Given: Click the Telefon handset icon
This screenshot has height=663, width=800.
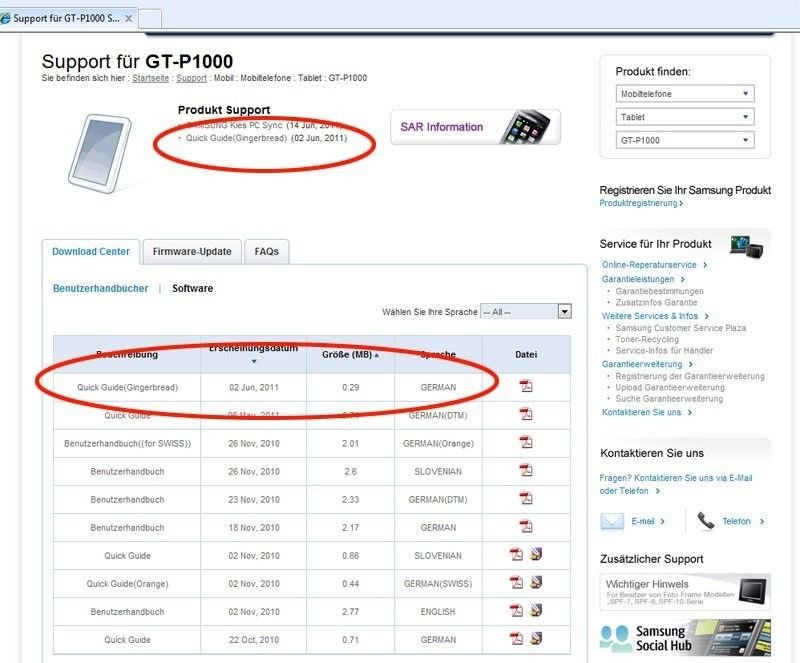Looking at the screenshot, I should [x=706, y=521].
